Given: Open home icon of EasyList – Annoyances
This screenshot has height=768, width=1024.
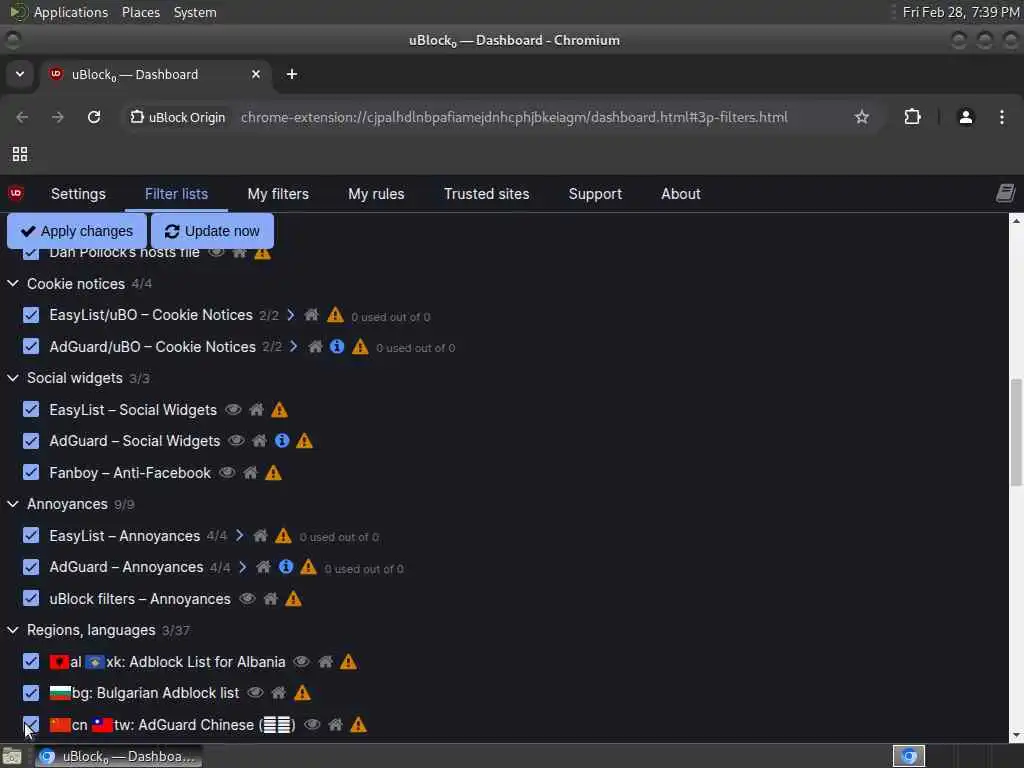Looking at the screenshot, I should tap(261, 536).
